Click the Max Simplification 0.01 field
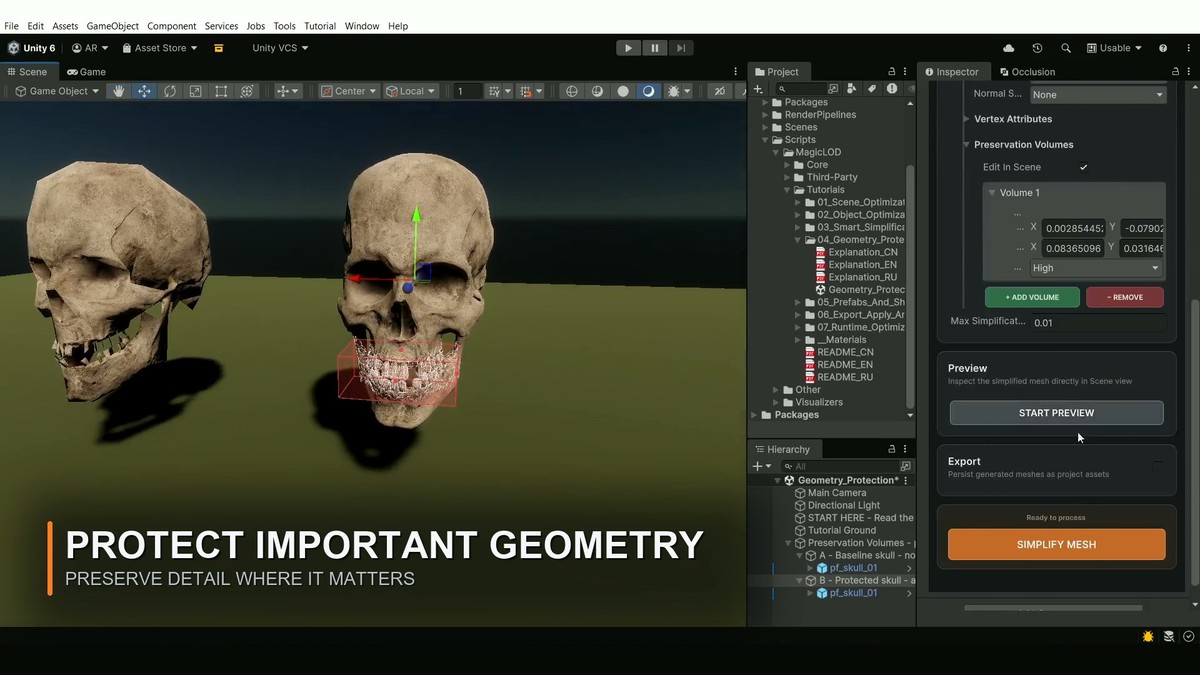This screenshot has width=1200, height=675. pos(1098,323)
